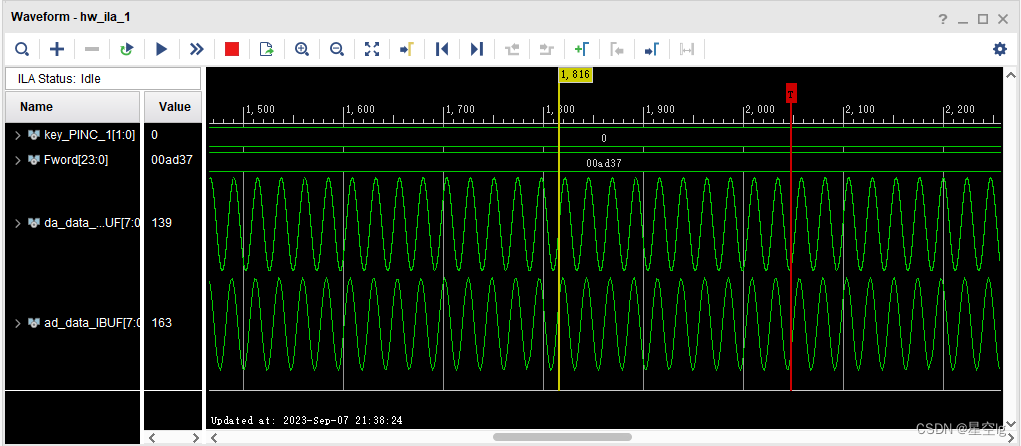Go to cursor with the yellow marker icon
This screenshot has height=446, width=1021.
(407, 49)
